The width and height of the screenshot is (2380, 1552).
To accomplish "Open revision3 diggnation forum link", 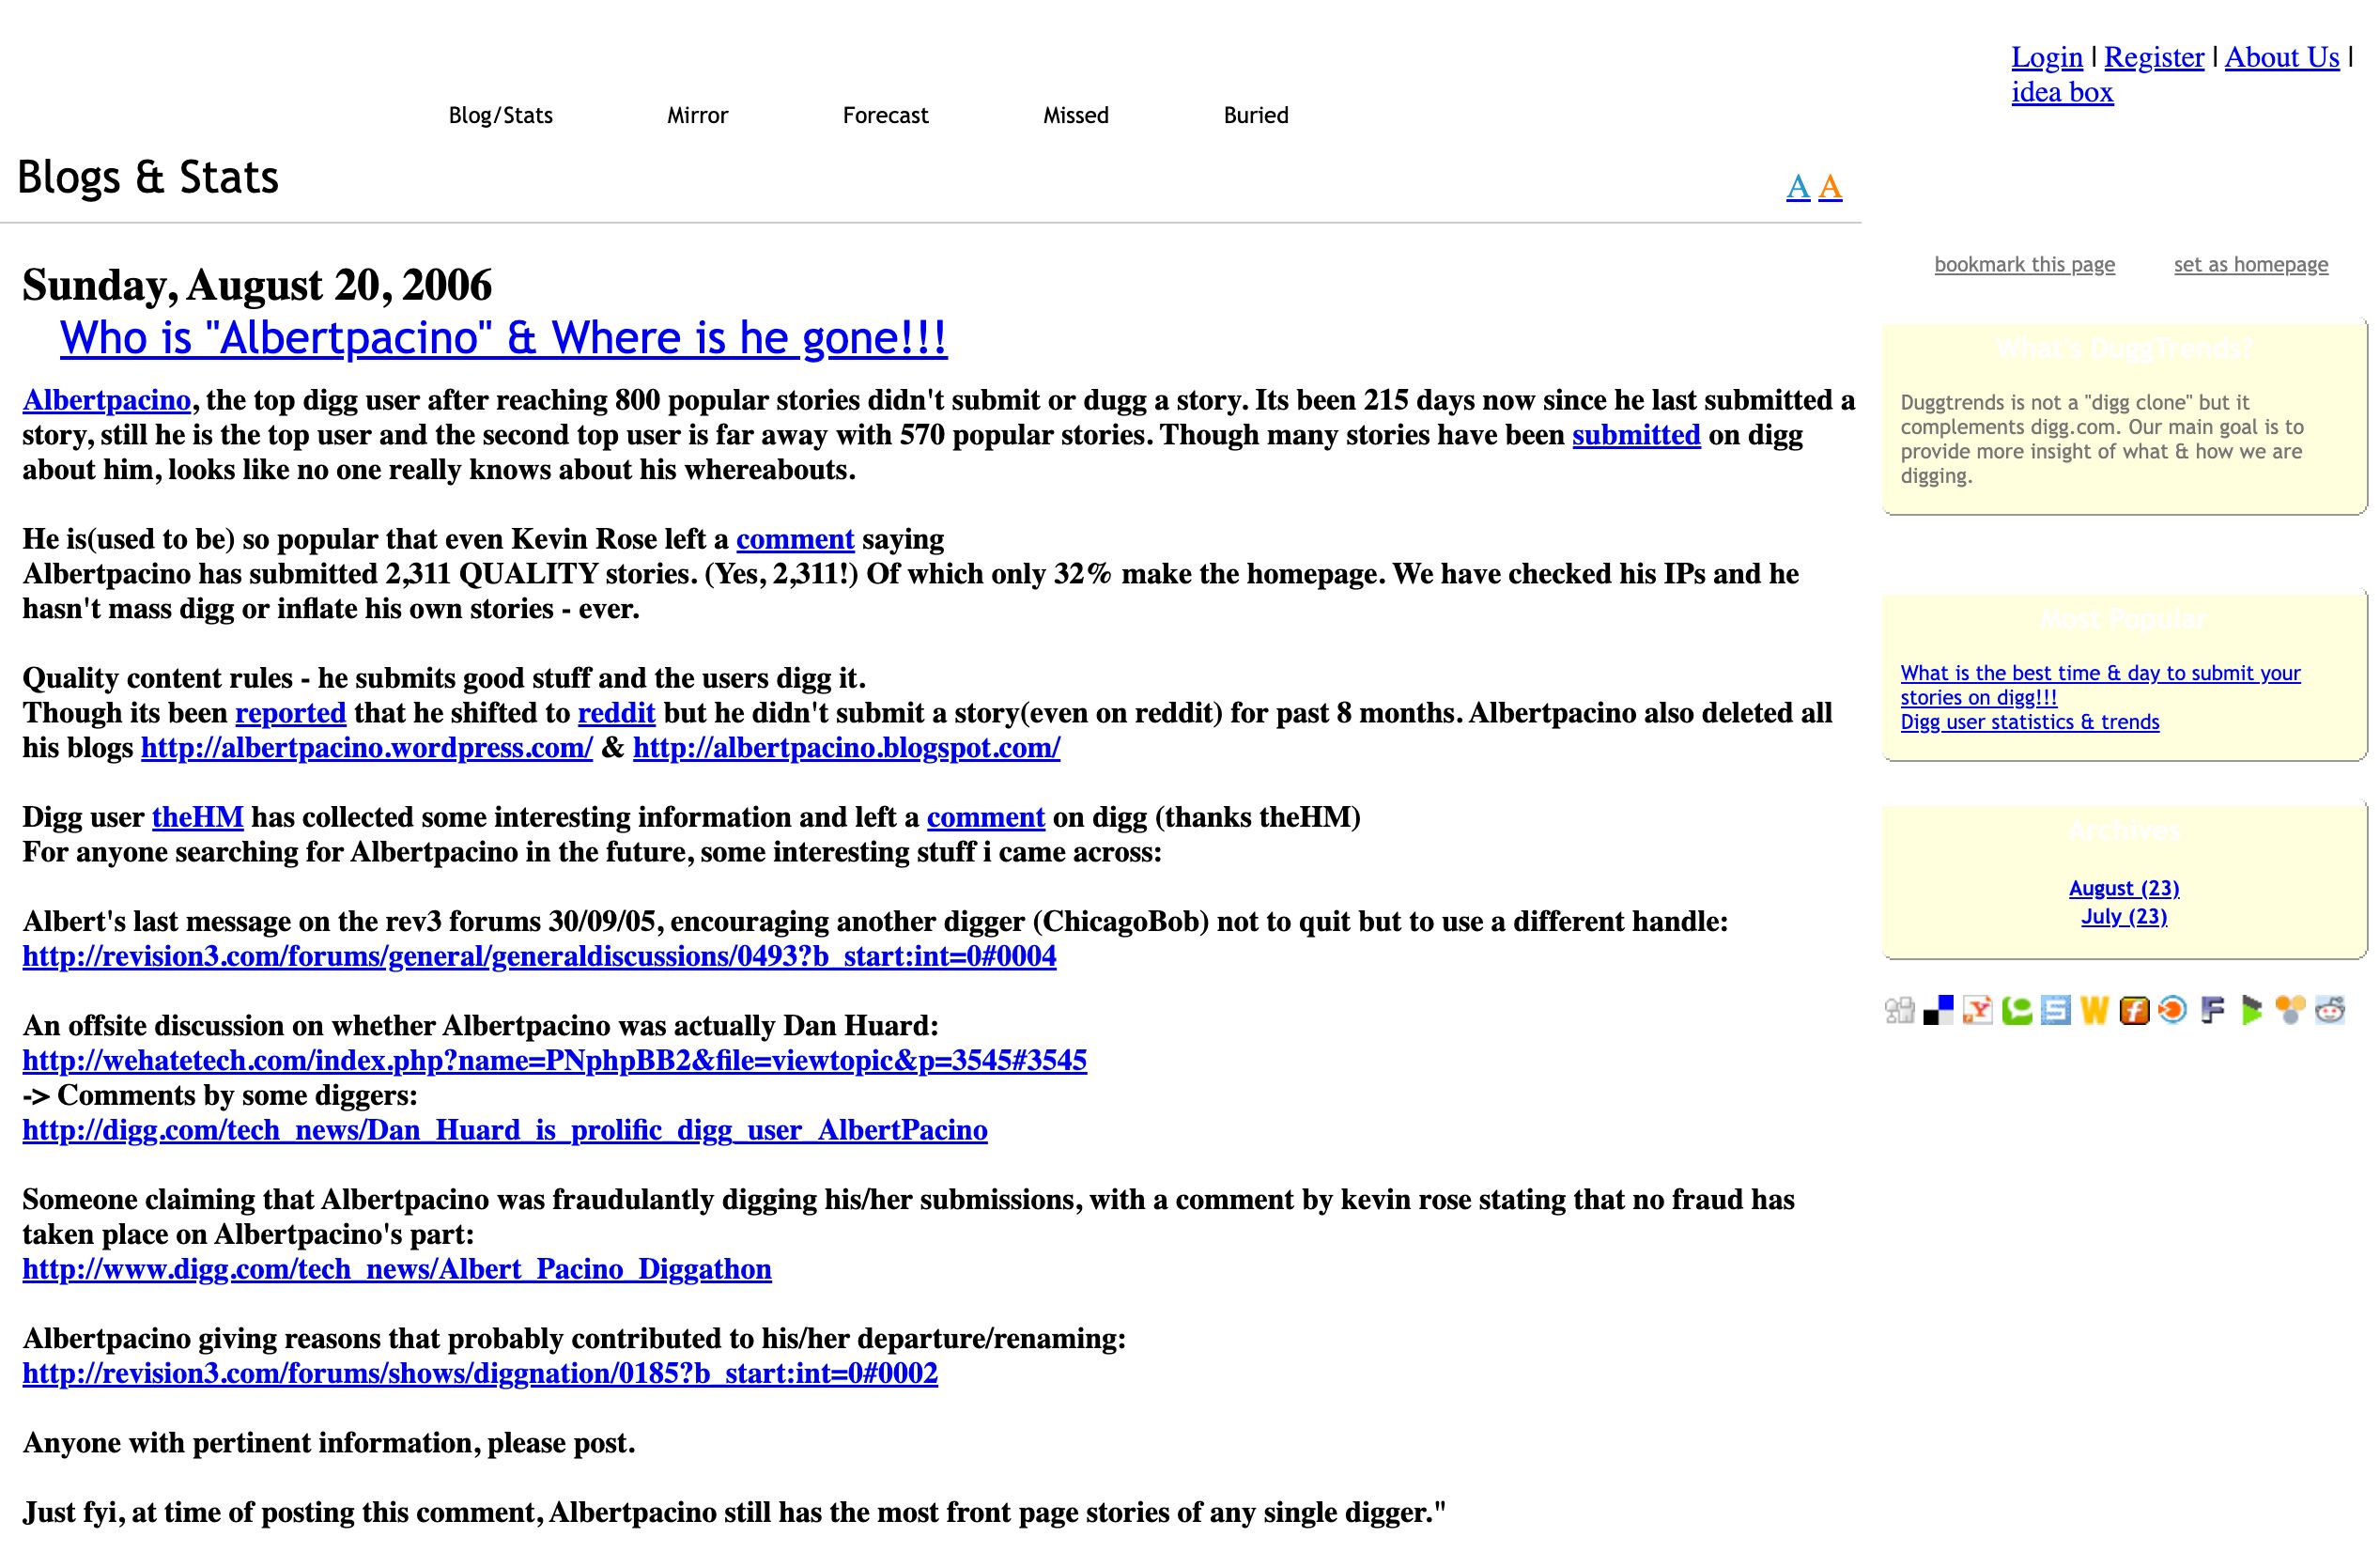I will click(480, 1373).
